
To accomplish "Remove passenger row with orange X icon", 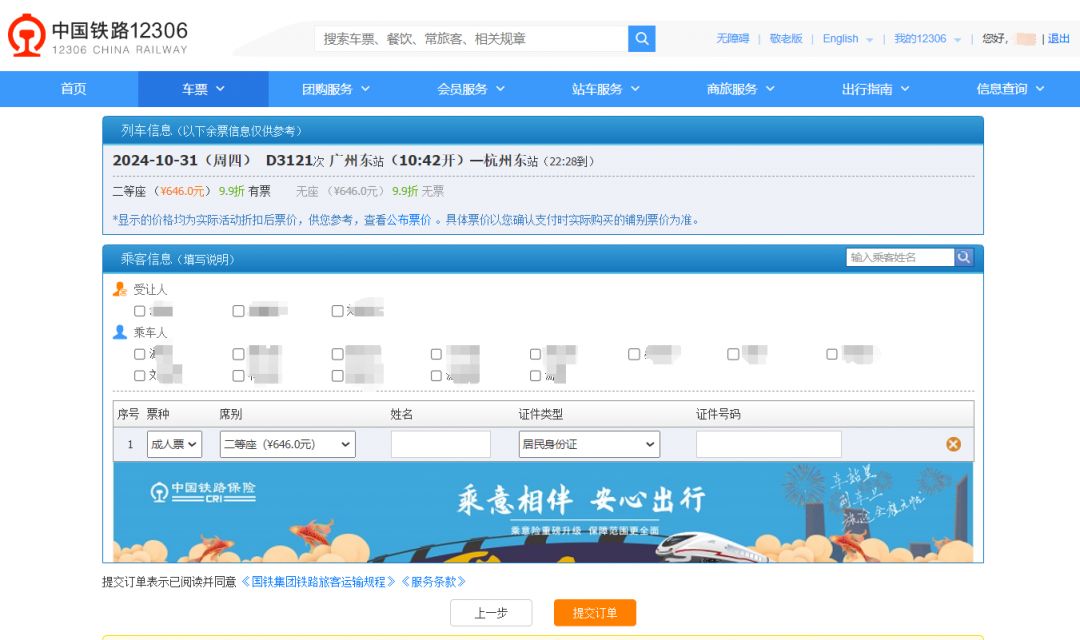I will tap(953, 444).
